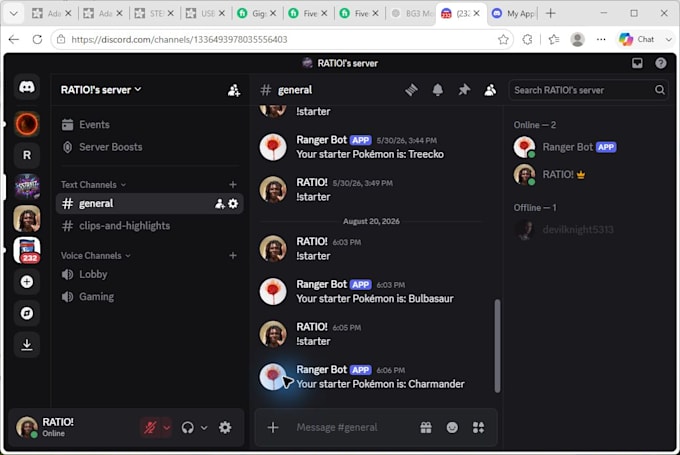Switch to the USB browser tab
The height and width of the screenshot is (455, 680).
pos(206,13)
